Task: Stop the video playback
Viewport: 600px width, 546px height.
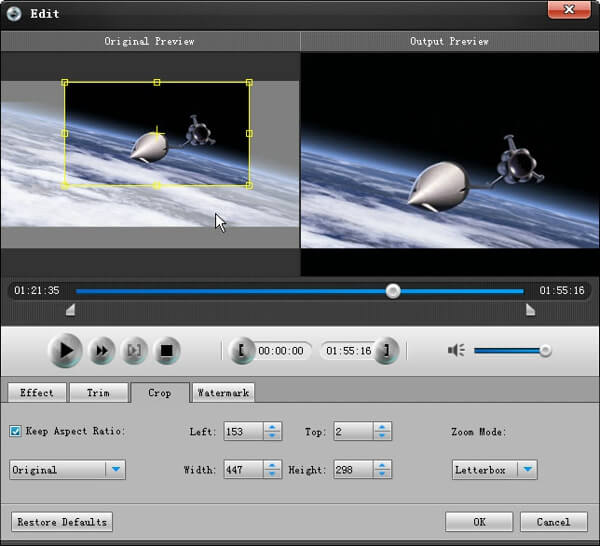Action: [x=168, y=351]
